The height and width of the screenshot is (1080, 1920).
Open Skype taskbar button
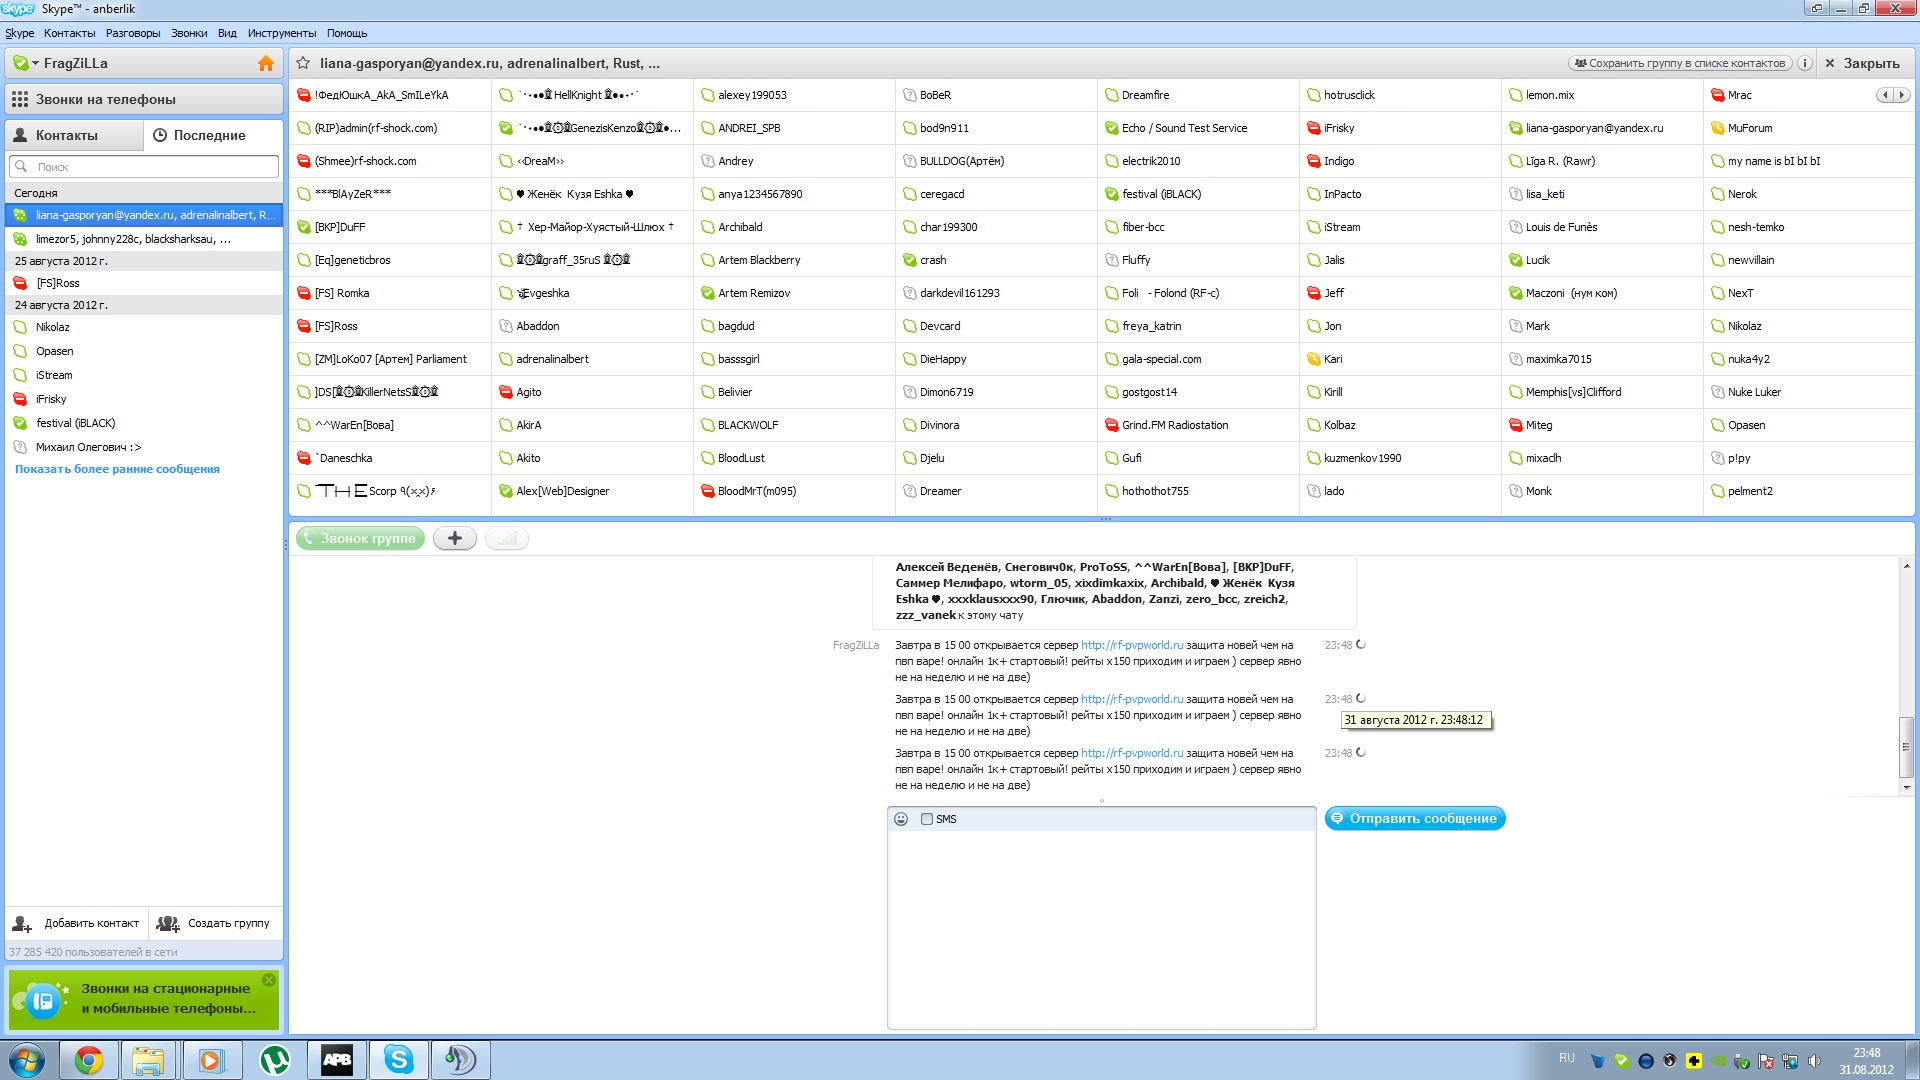(398, 1060)
